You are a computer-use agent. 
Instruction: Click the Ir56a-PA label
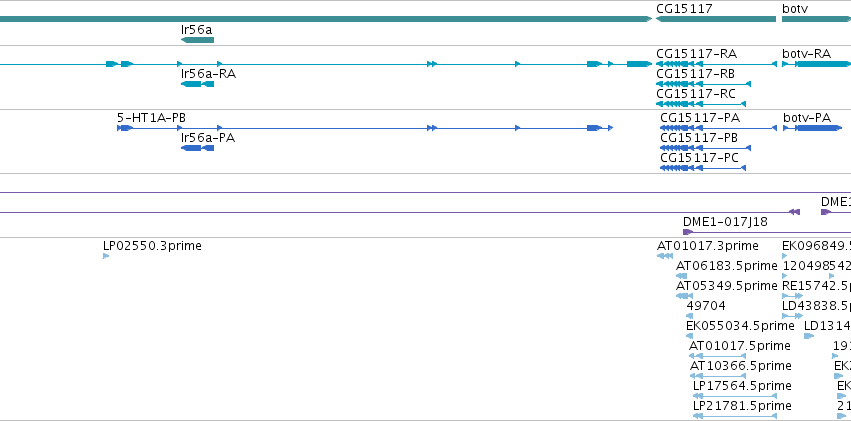point(208,138)
